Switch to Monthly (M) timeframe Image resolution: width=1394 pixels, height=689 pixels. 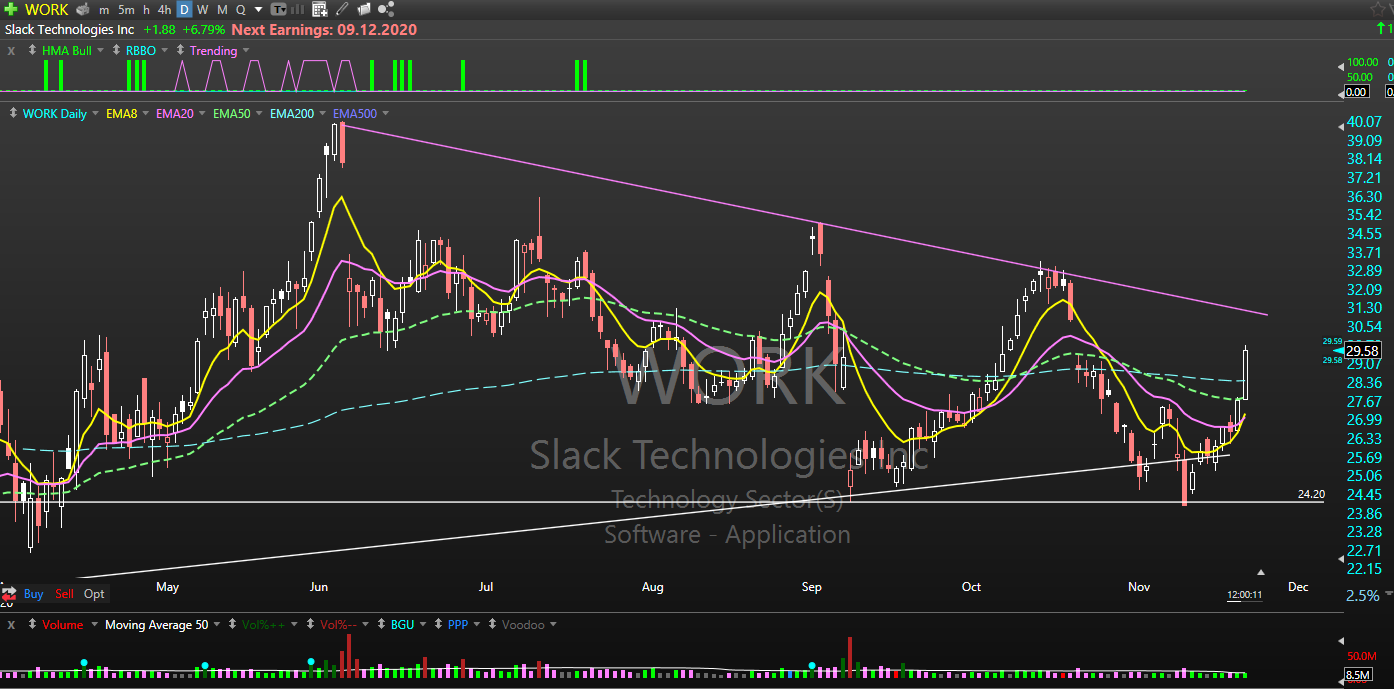click(222, 10)
